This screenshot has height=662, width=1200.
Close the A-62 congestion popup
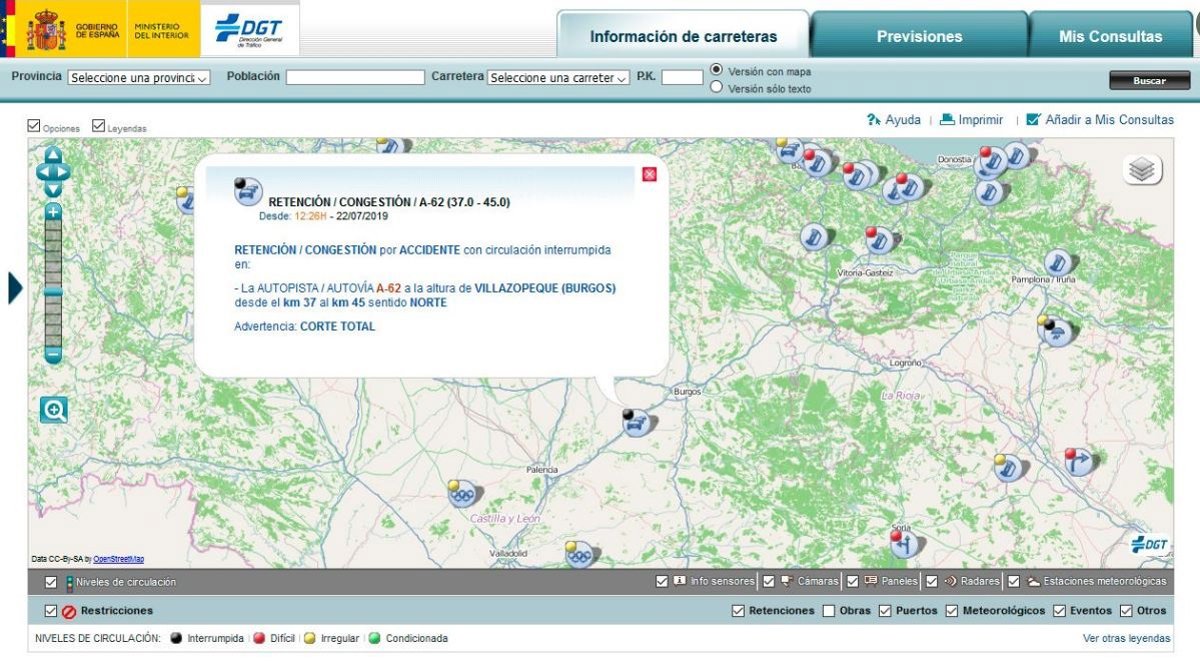(649, 175)
